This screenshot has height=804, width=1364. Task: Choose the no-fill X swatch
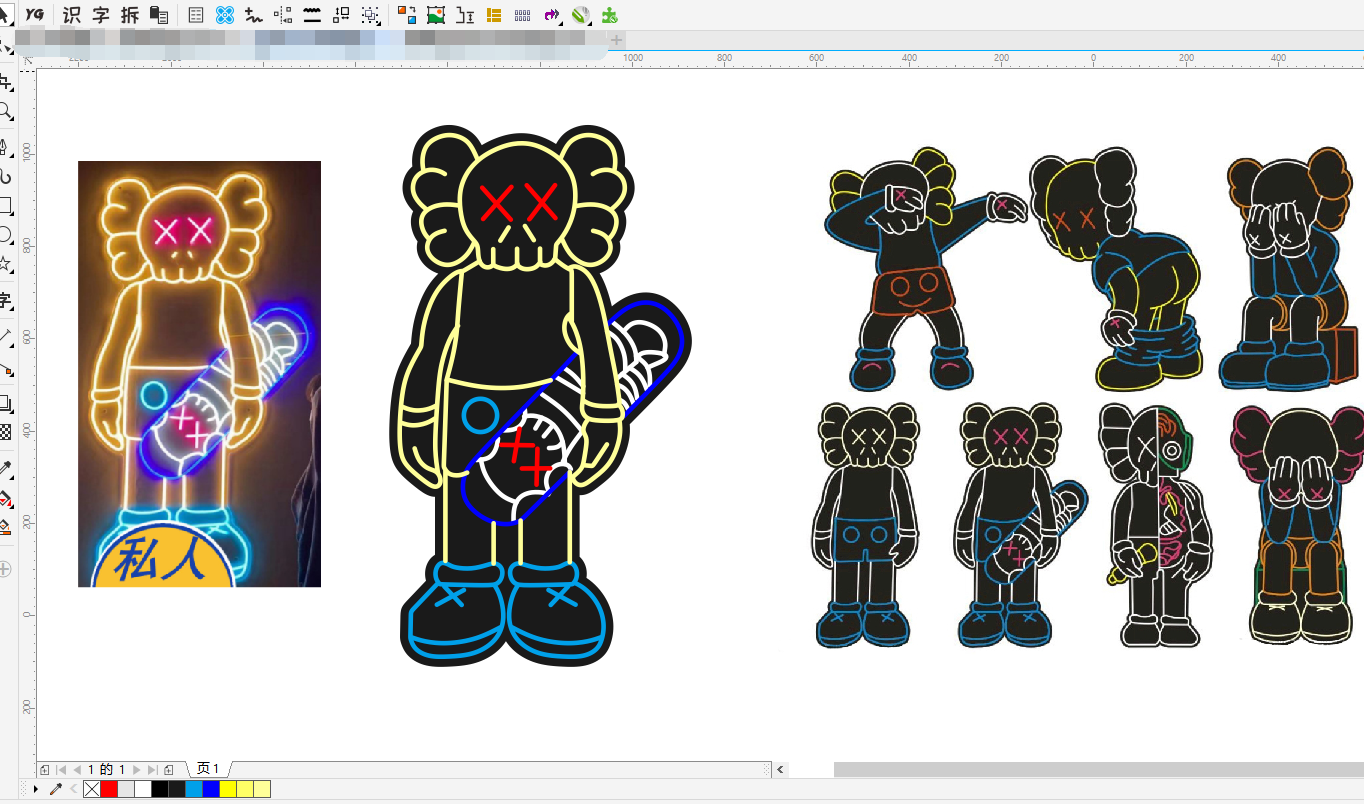point(92,790)
